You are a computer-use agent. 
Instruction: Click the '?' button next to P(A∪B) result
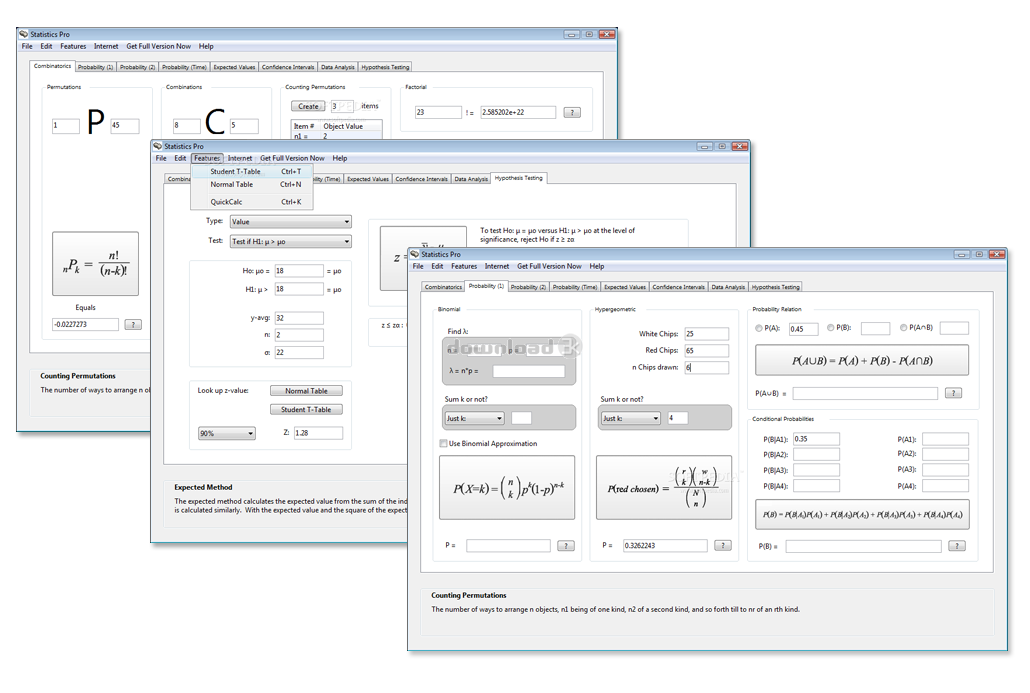[x=955, y=394]
